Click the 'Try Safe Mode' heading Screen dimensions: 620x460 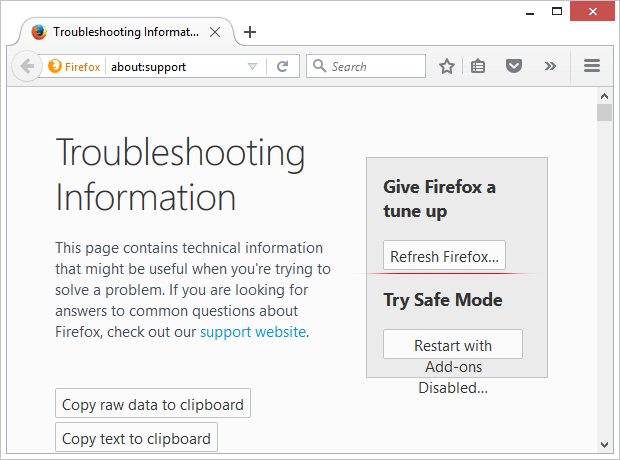[443, 300]
